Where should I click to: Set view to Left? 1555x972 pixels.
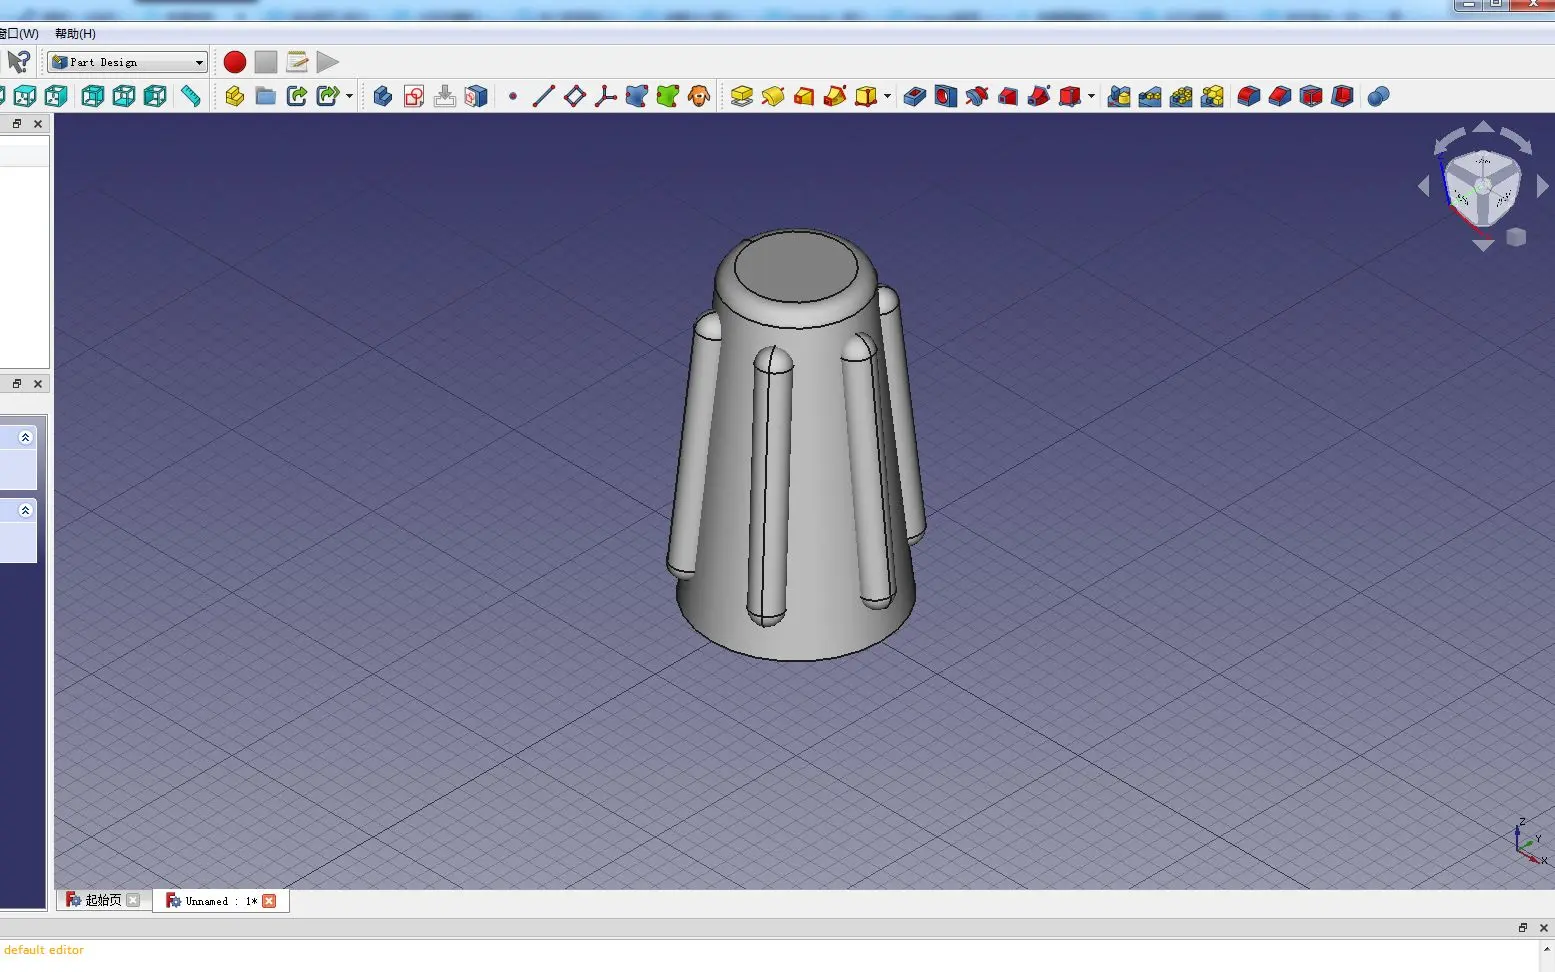coord(155,96)
